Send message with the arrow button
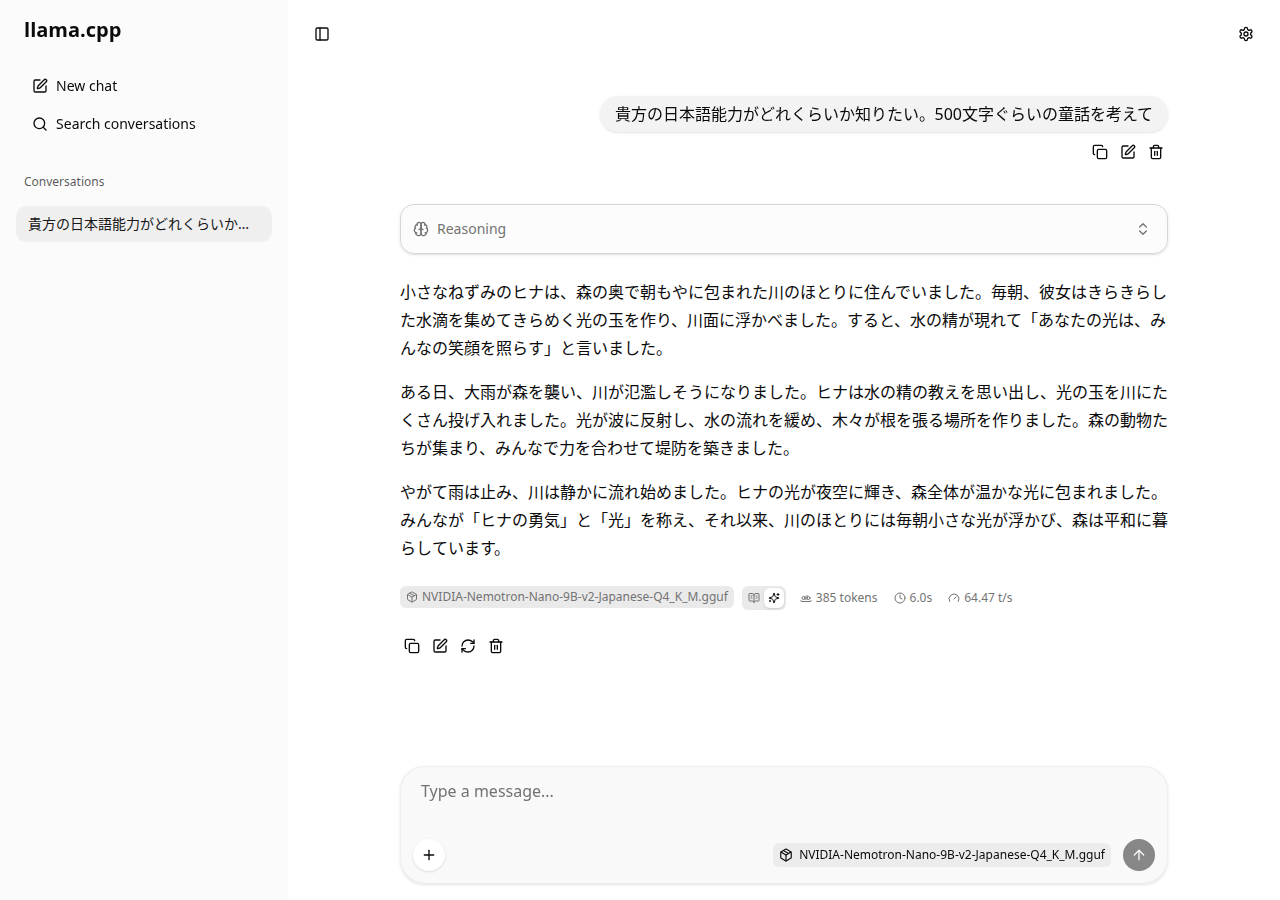The image size is (1280, 900). pos(1139,855)
